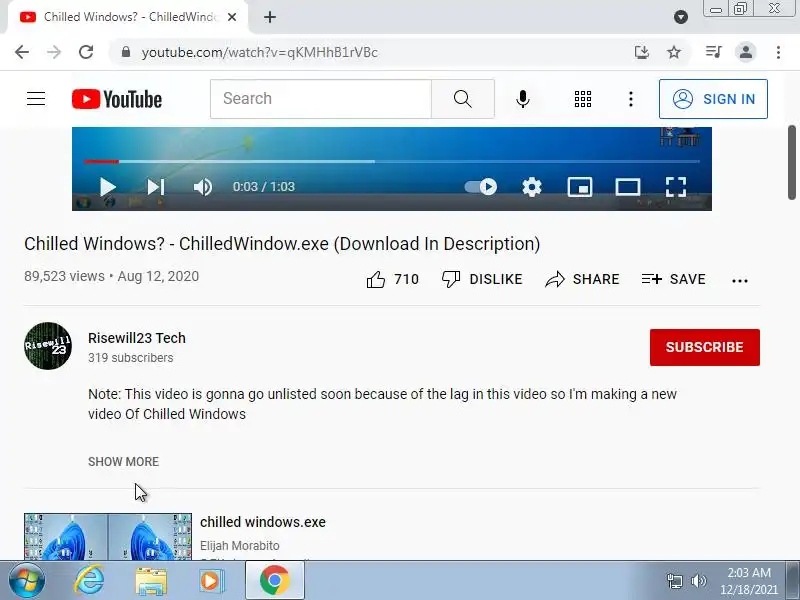Open Chrome profile avatar

[745, 52]
